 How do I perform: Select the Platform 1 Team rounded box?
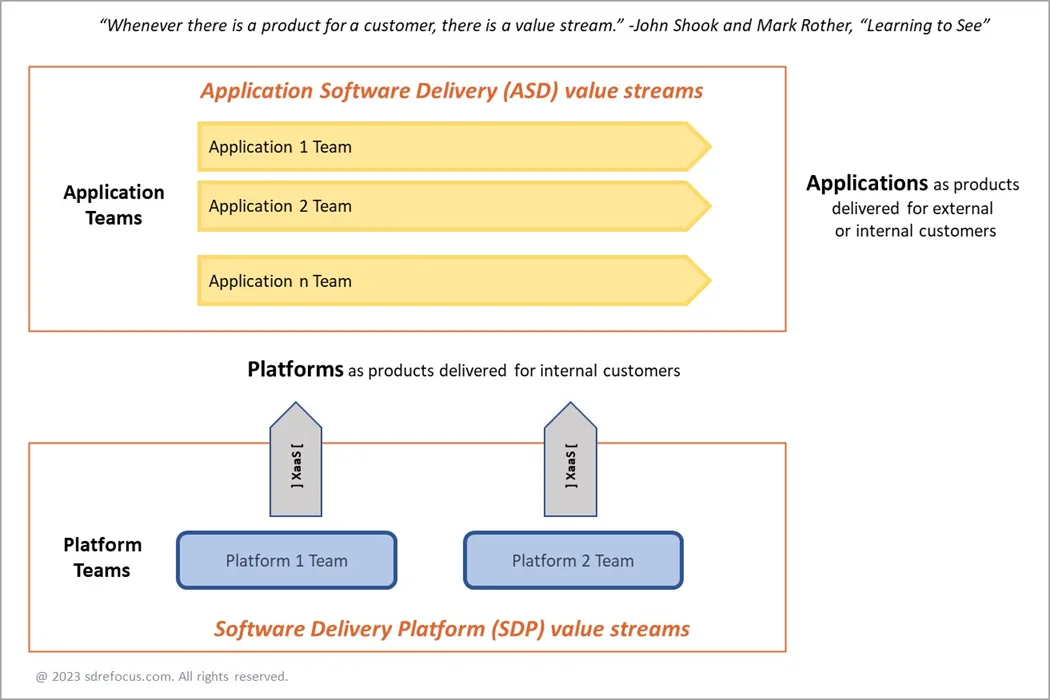click(286, 560)
